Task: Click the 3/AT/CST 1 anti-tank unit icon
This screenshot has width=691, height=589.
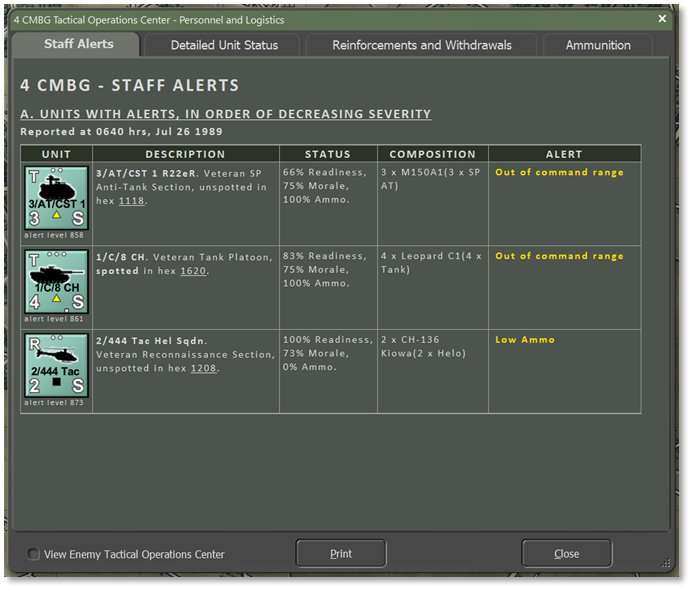Action: 57,198
